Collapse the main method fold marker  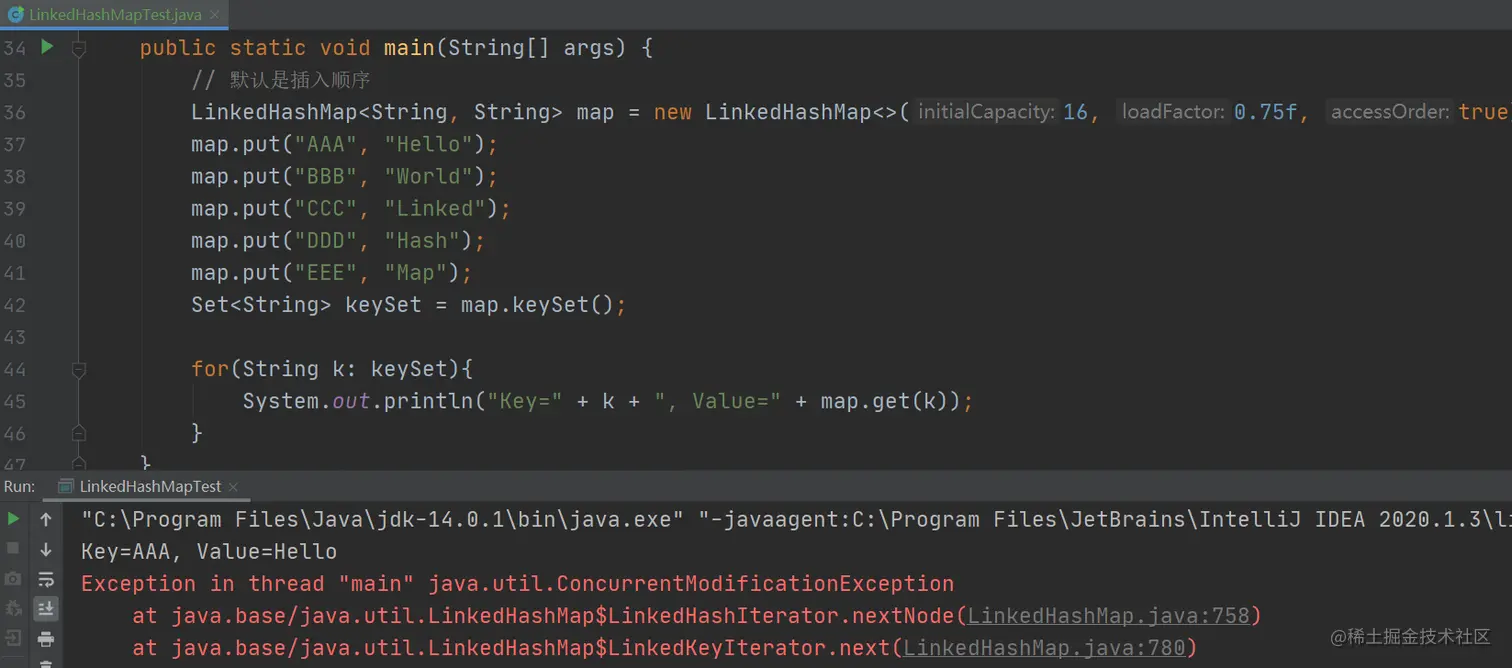coord(79,48)
